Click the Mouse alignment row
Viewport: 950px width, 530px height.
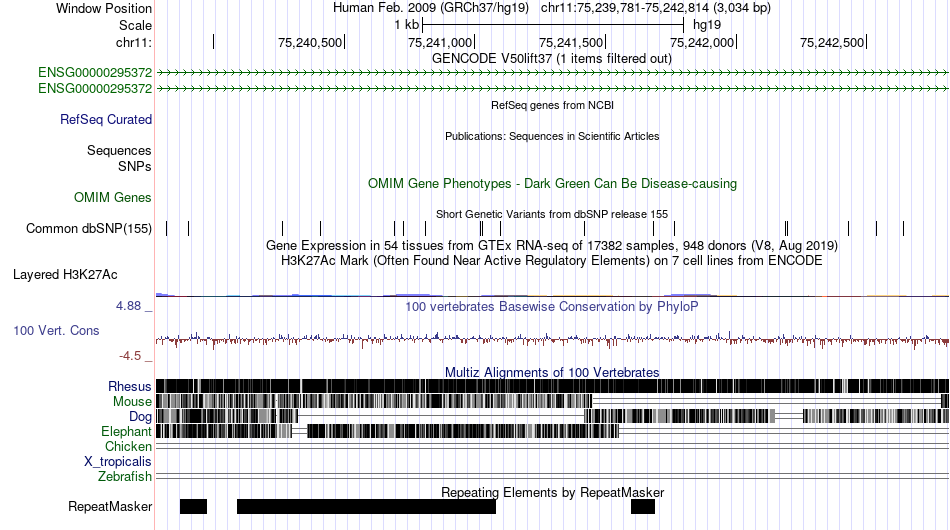[x=552, y=401]
